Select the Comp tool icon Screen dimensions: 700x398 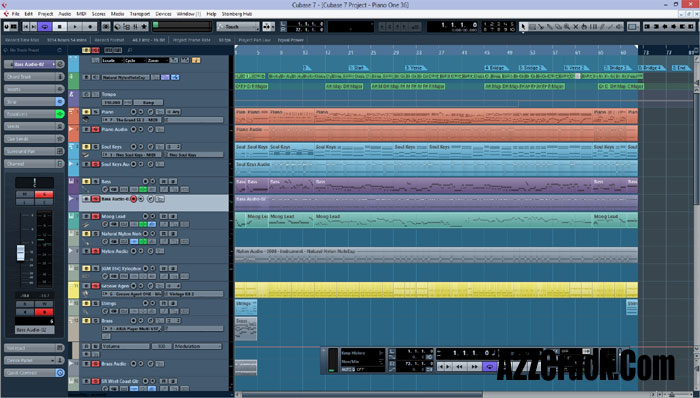[x=584, y=27]
